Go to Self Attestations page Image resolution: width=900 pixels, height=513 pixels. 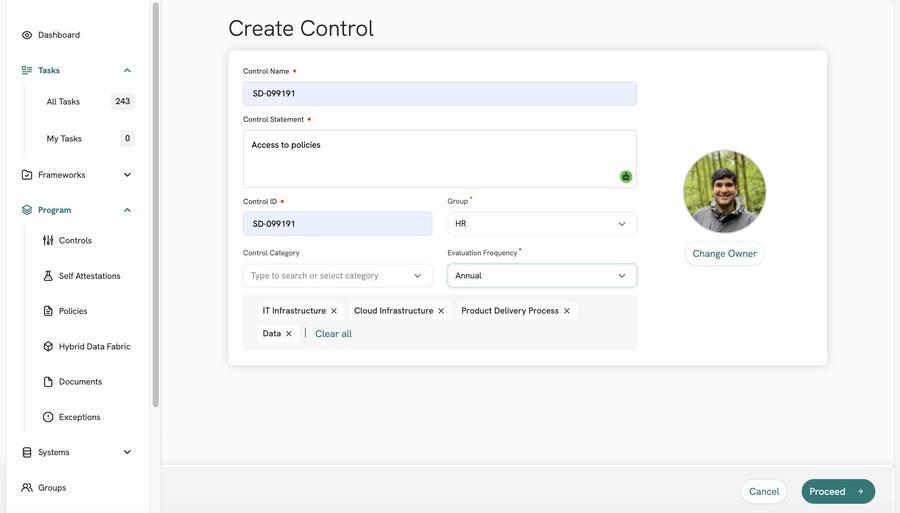point(90,276)
